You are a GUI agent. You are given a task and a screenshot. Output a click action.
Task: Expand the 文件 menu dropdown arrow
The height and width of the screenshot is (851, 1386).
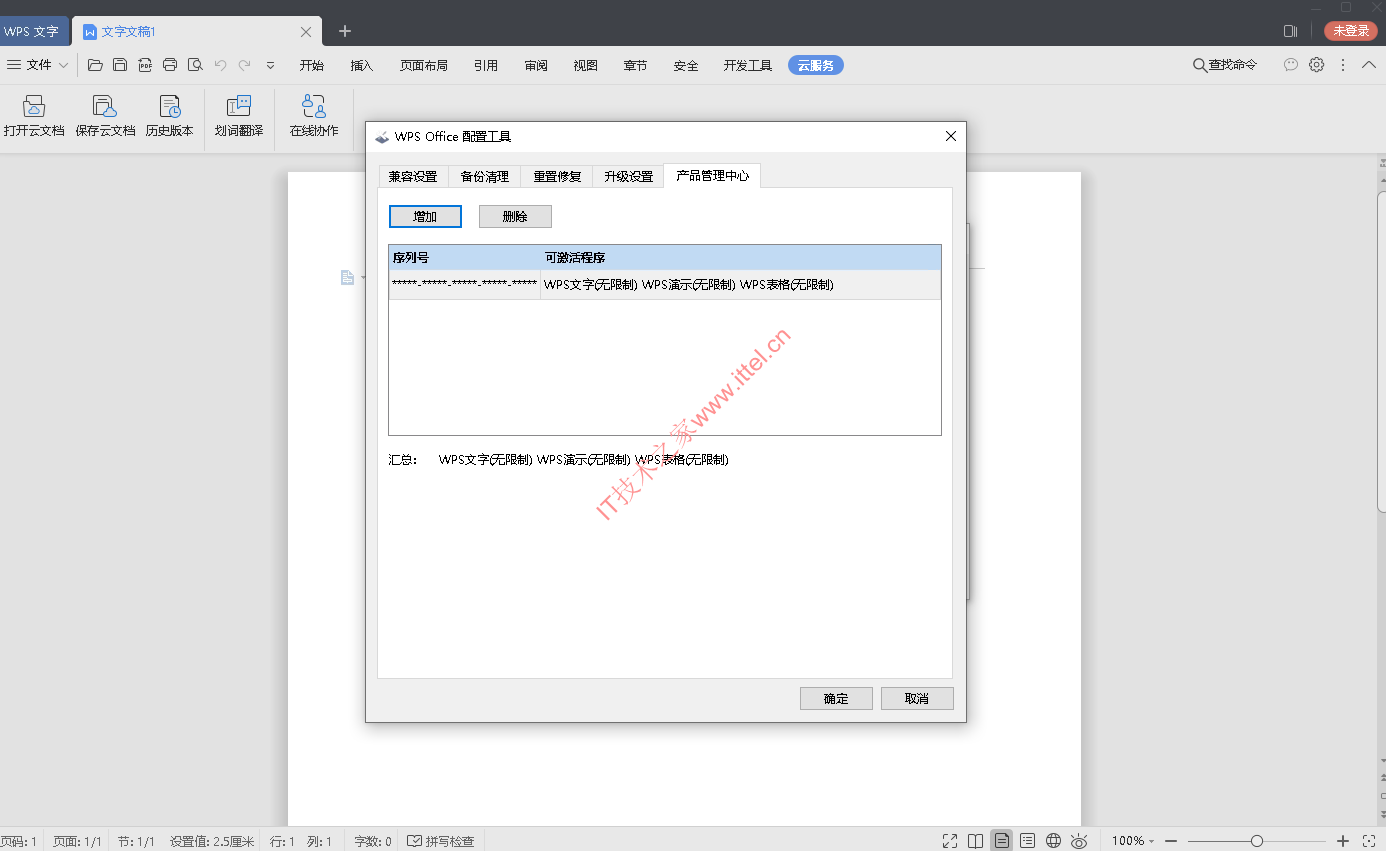64,65
